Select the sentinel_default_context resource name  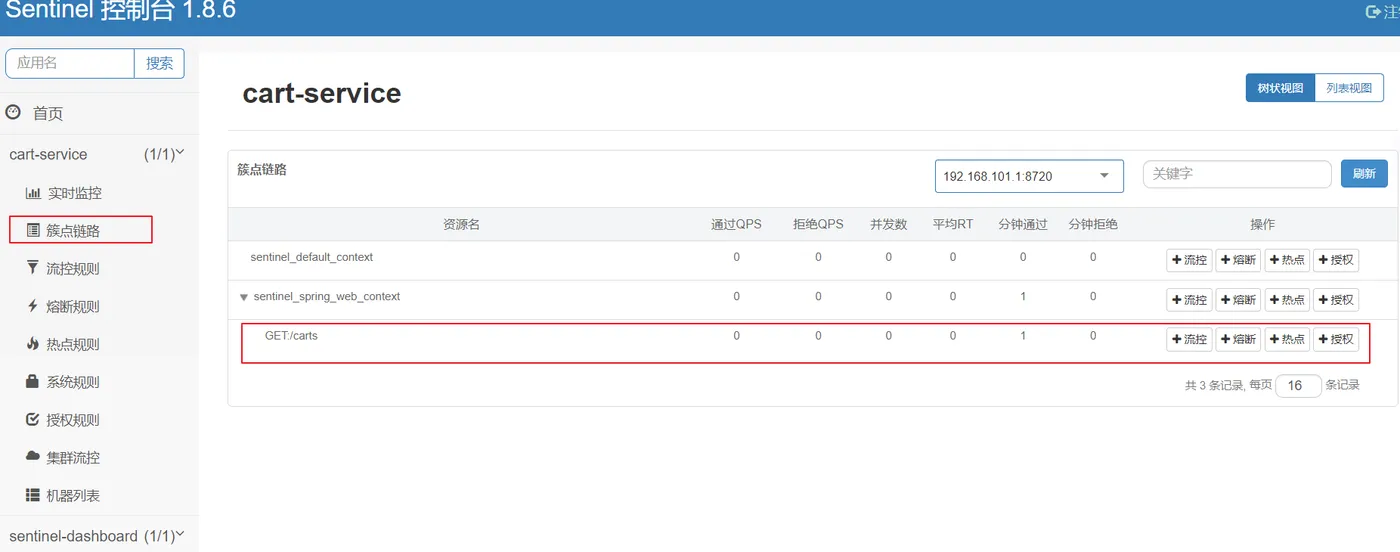tap(312, 257)
